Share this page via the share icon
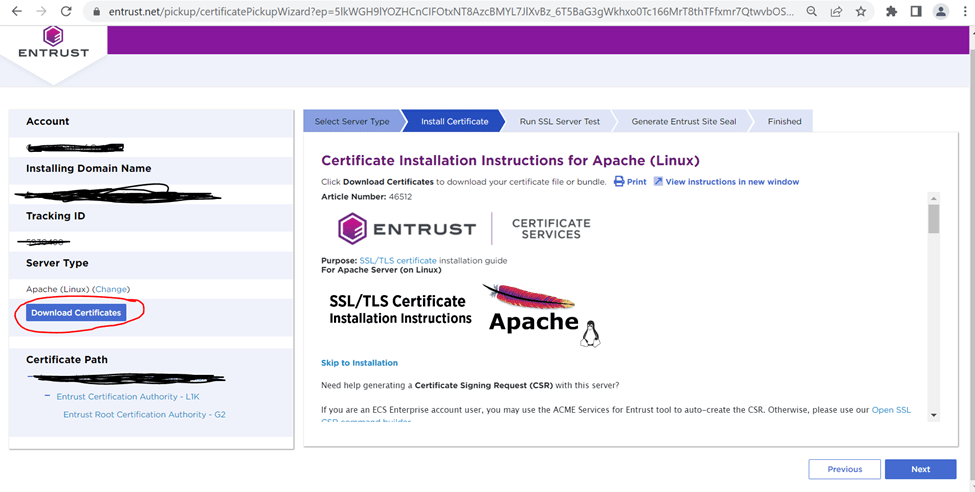The width and height of the screenshot is (975, 492). [836, 12]
